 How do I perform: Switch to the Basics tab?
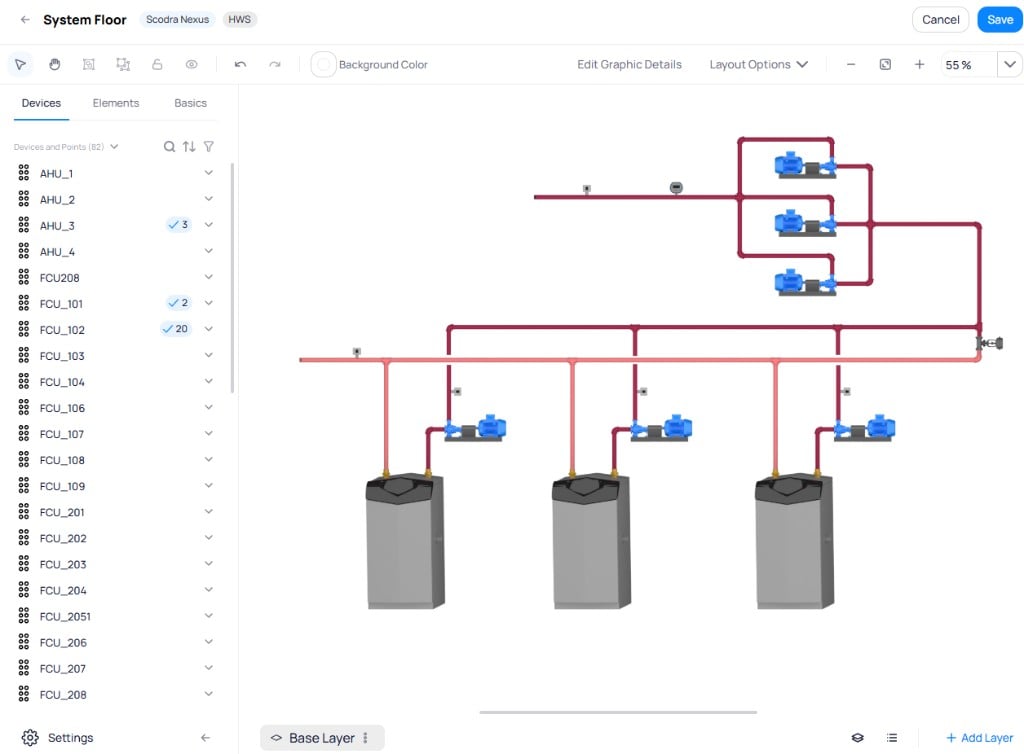point(190,103)
